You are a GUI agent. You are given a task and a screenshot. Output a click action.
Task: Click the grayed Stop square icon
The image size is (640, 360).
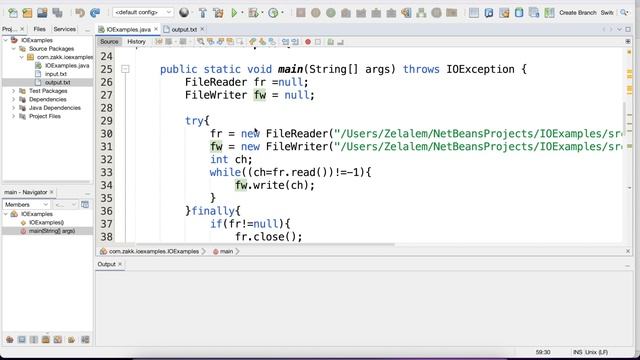coord(301,13)
